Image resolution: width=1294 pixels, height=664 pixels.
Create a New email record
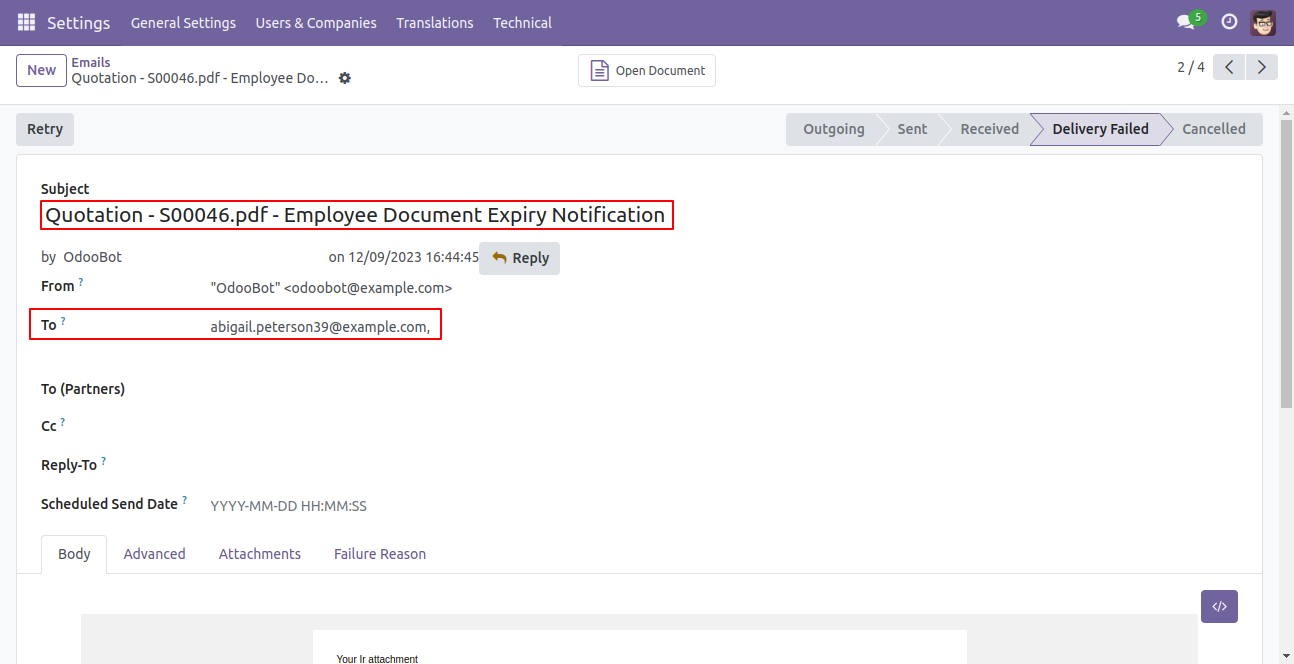[41, 70]
